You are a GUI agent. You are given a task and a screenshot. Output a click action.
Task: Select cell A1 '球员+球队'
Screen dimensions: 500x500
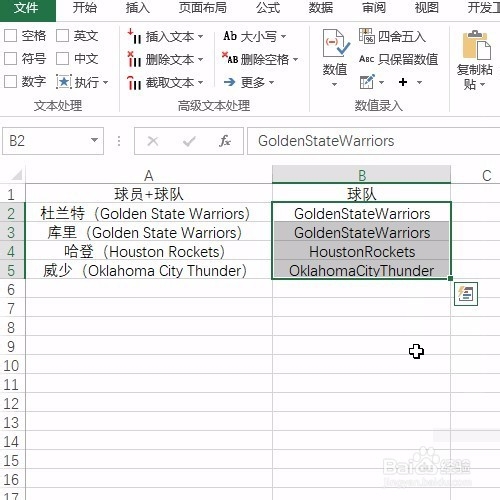(x=149, y=194)
